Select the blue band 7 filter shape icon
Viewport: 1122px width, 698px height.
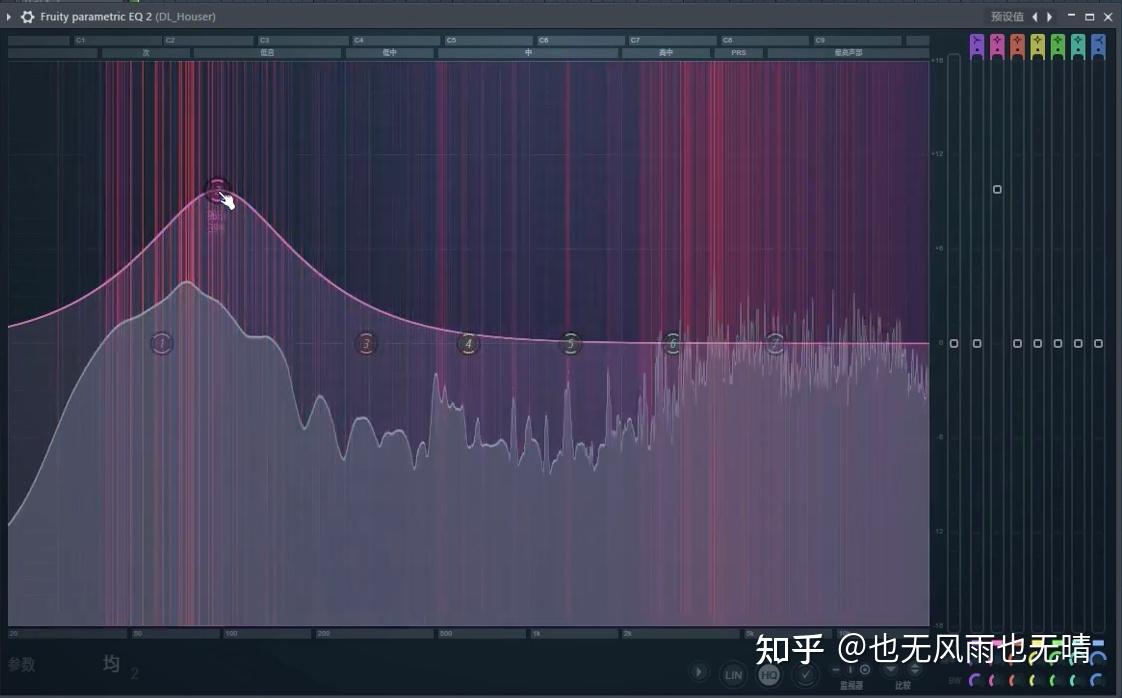1097,45
